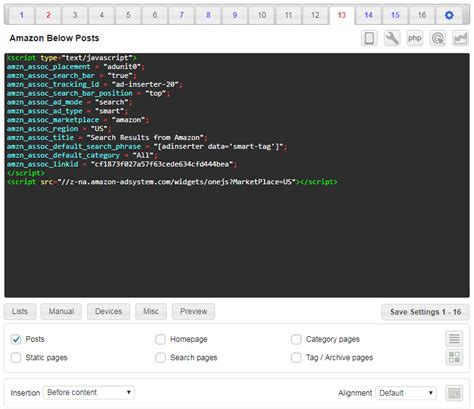
Task: Click the alignment preview icon beside Default
Action: (454, 393)
